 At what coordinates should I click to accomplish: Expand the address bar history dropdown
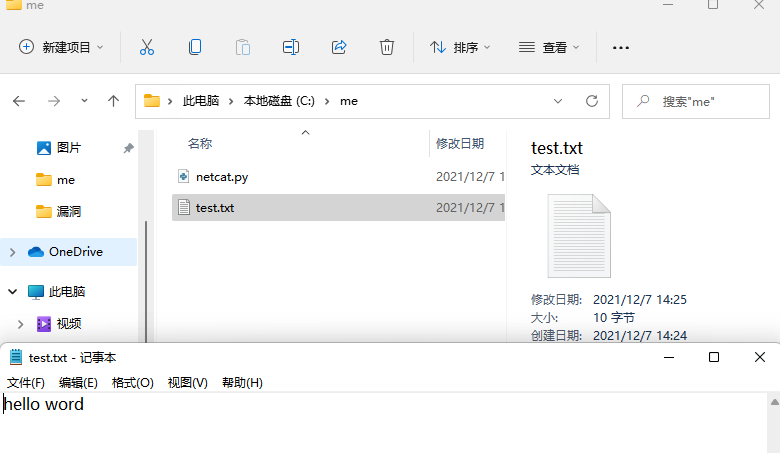click(558, 101)
